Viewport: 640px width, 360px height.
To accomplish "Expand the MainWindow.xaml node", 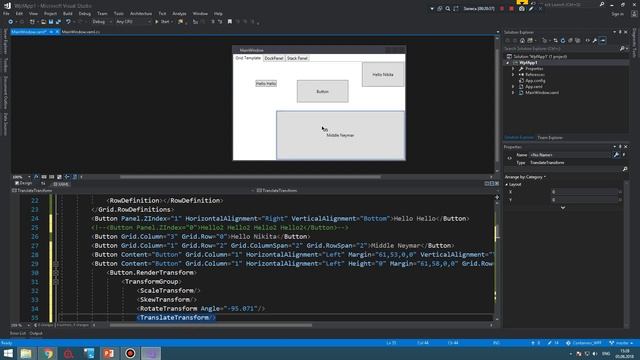I will pos(513,93).
